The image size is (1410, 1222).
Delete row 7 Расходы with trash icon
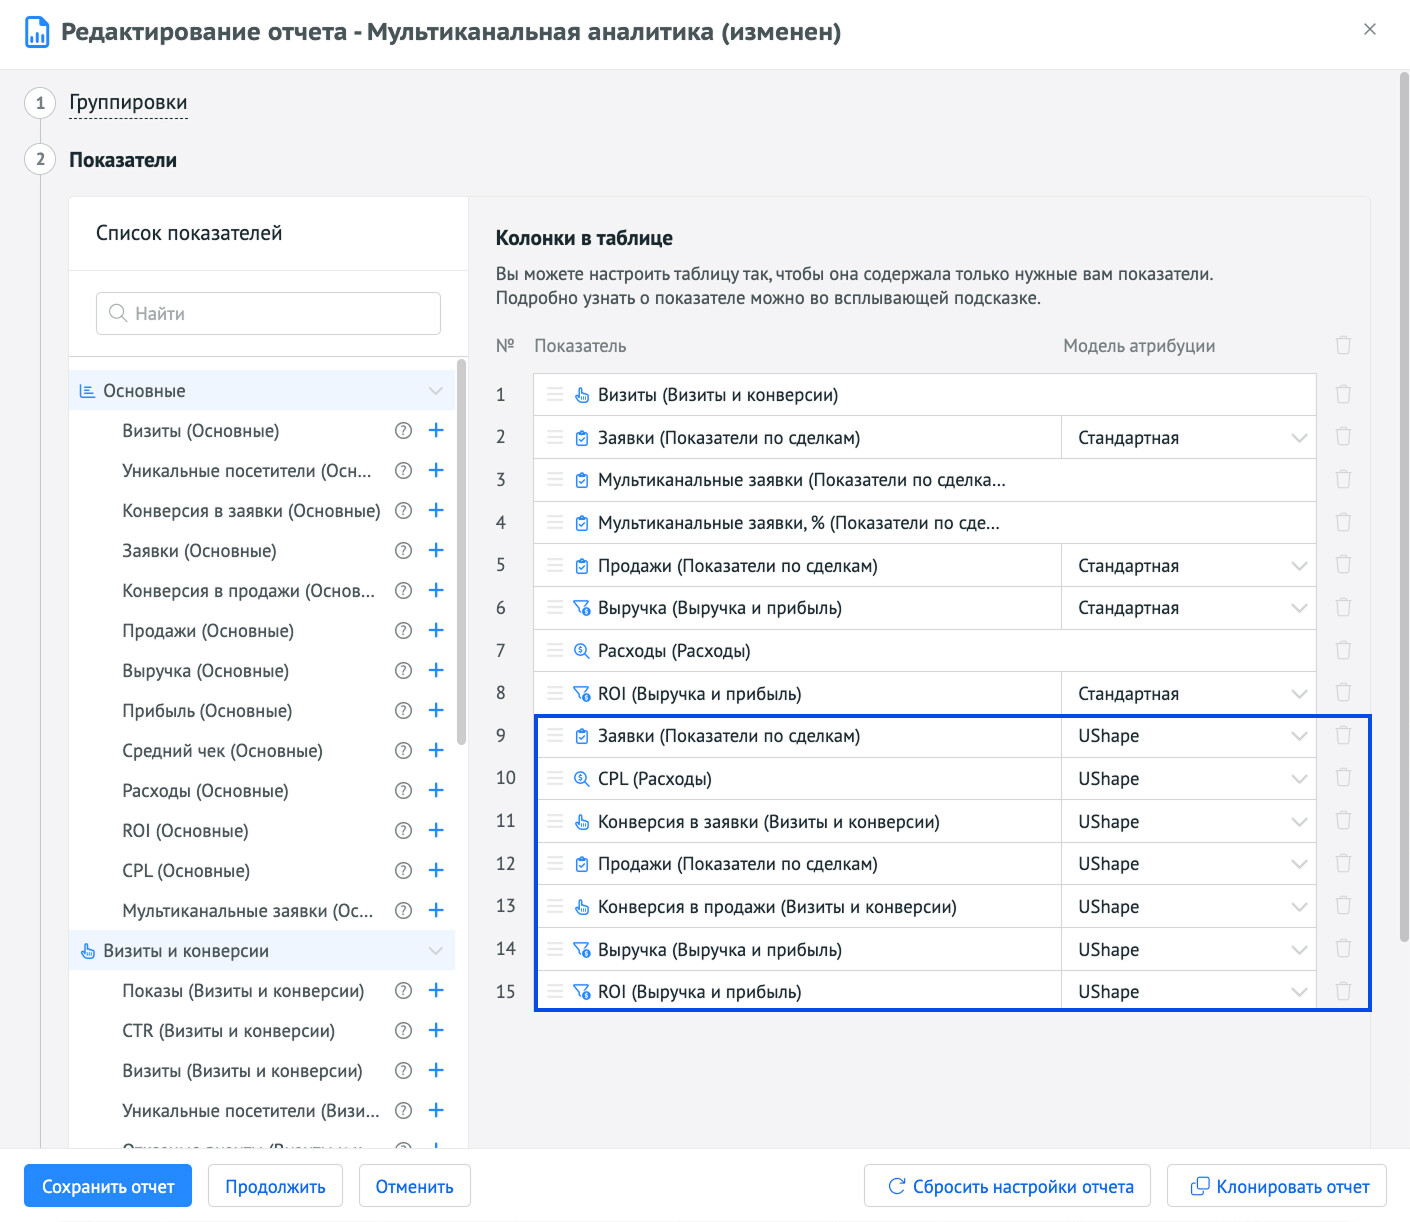point(1343,650)
